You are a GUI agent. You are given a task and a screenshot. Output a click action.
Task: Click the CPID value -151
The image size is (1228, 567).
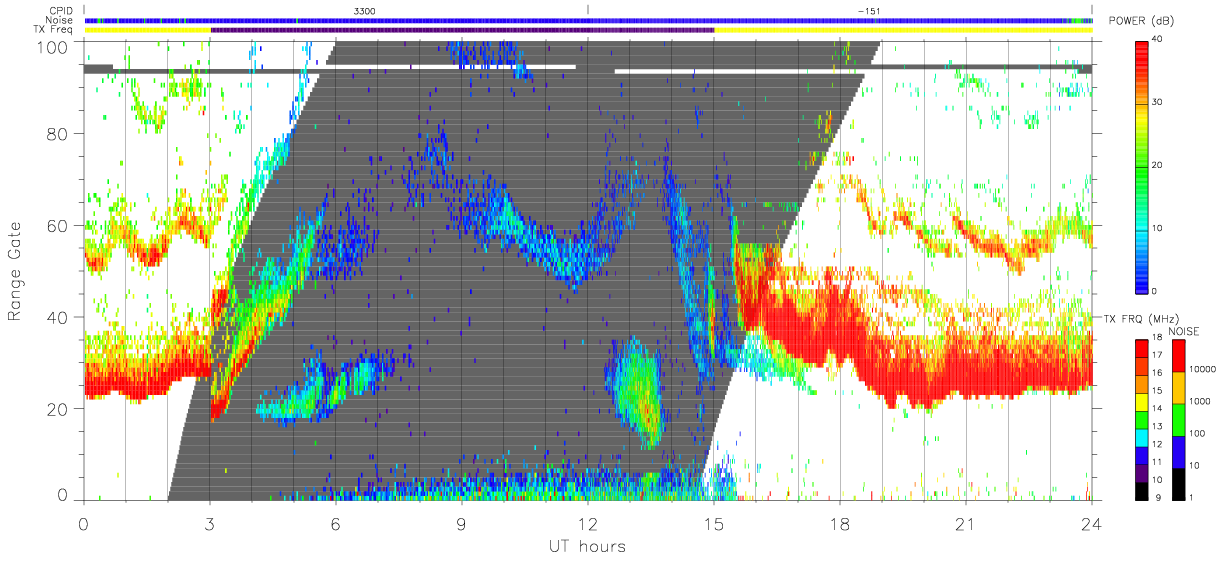868,10
